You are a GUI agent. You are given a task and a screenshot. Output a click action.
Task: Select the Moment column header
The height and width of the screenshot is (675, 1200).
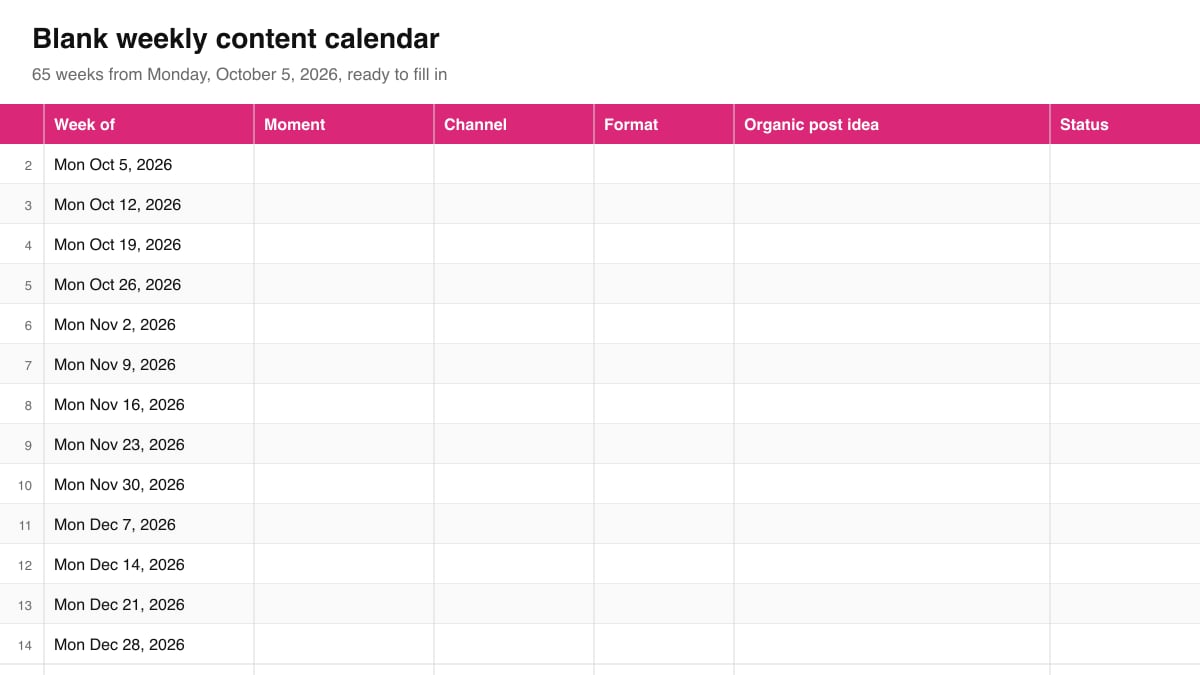point(344,124)
